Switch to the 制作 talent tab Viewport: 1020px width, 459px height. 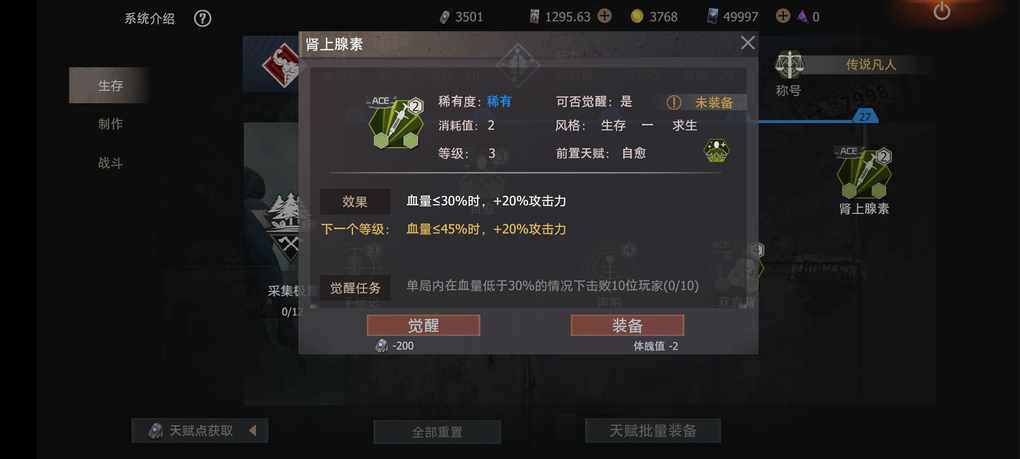[x=109, y=124]
